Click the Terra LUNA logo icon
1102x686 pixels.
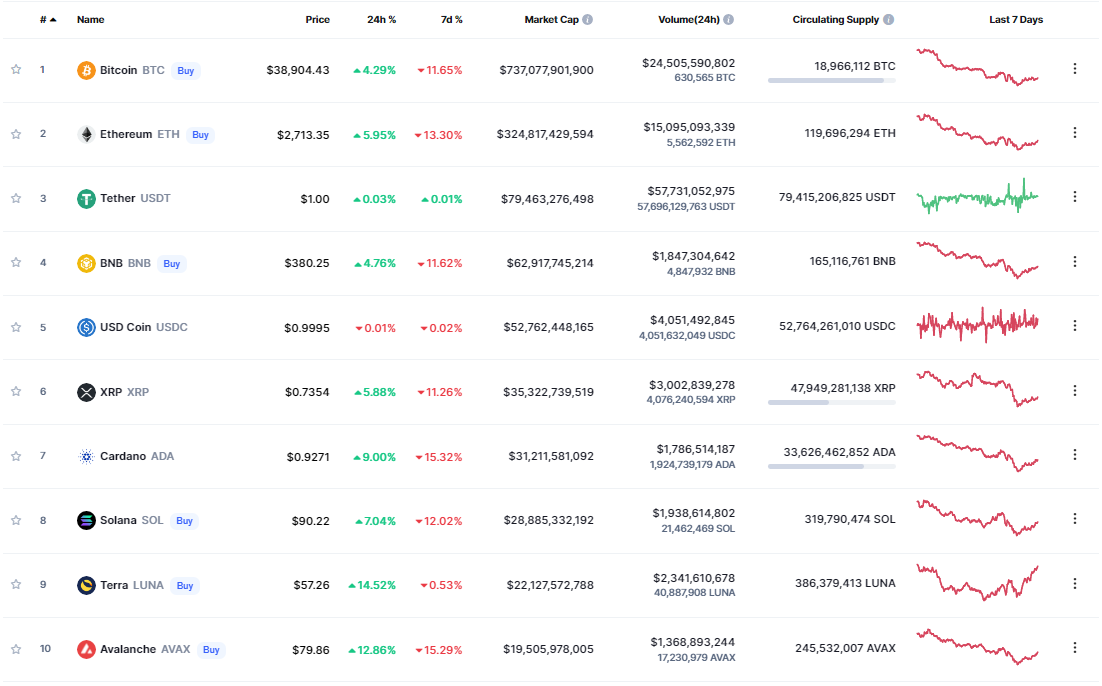coord(86,585)
